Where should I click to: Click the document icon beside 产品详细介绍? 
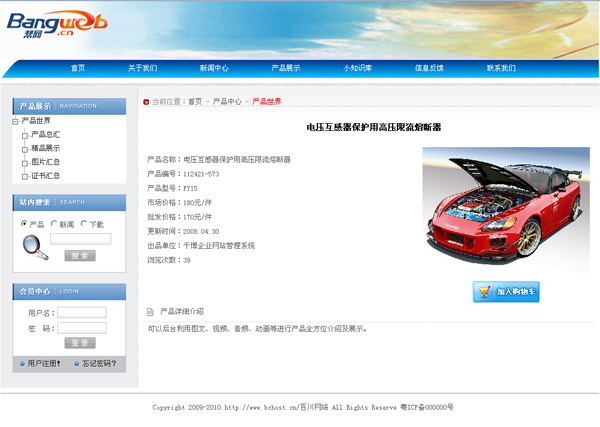[150, 312]
